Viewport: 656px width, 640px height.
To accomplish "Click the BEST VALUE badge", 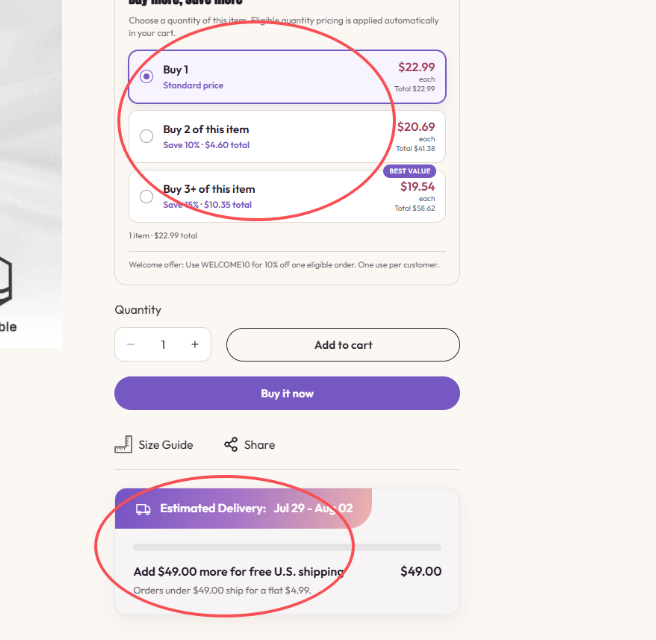I will [x=410, y=171].
